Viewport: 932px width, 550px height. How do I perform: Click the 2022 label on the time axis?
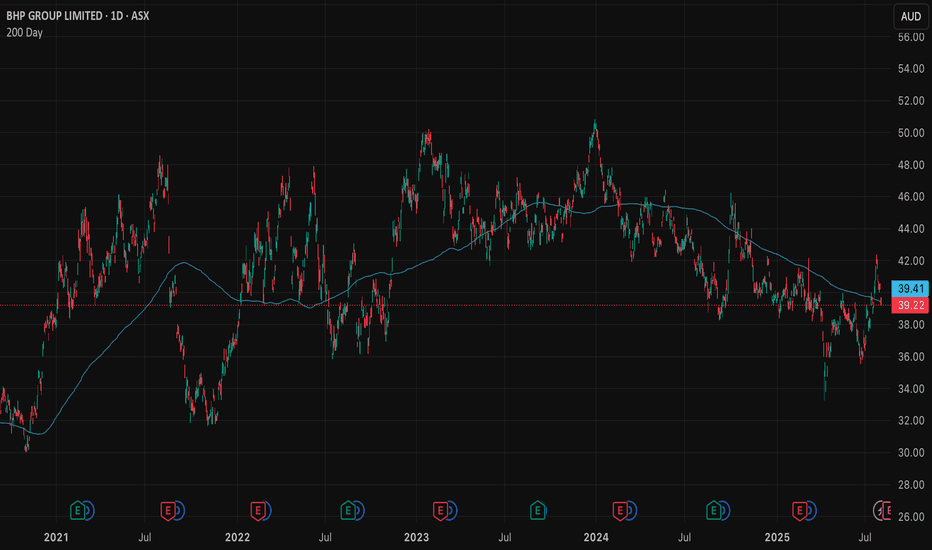click(237, 538)
